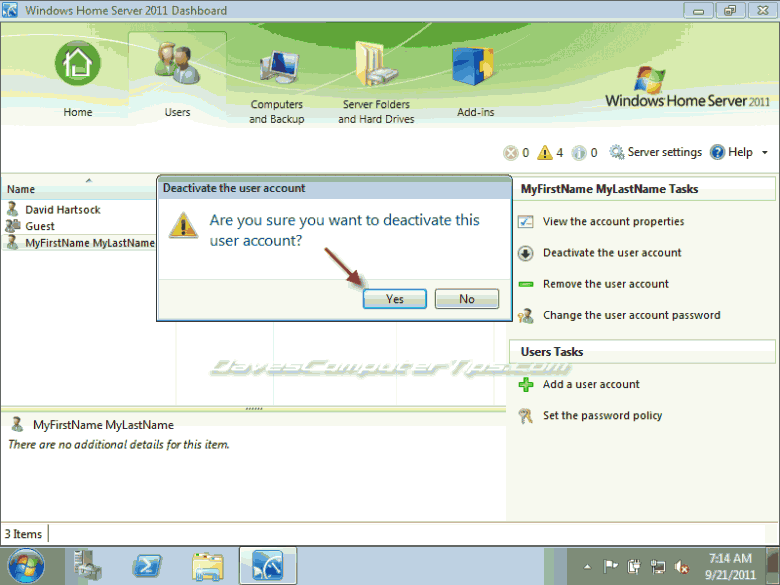Open the Windows Start button

pos(26,566)
